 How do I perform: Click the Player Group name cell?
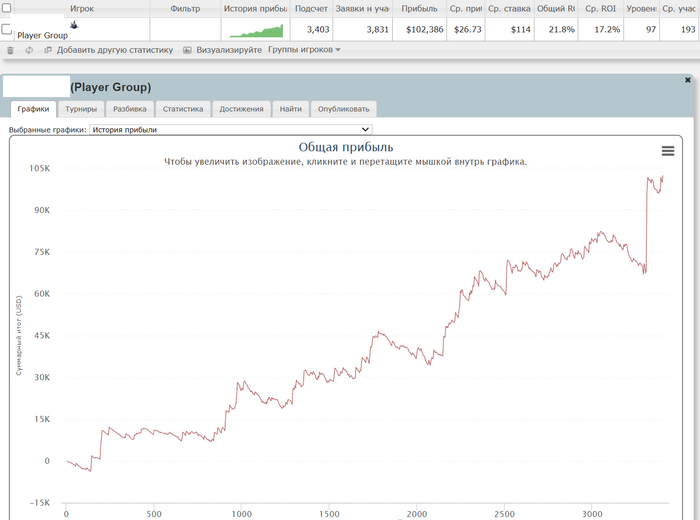[42, 35]
